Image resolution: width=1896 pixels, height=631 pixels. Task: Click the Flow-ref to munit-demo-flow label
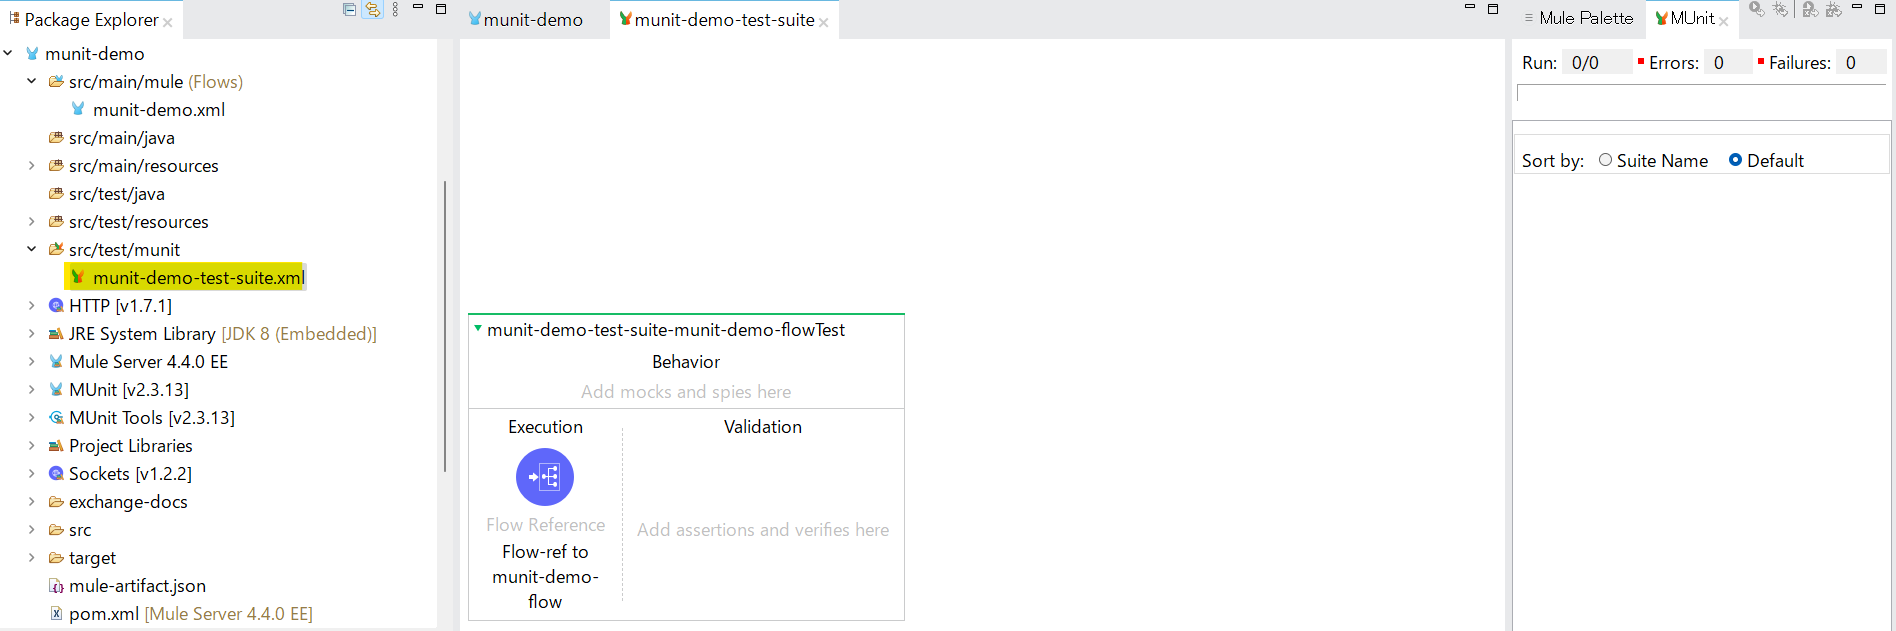point(545,576)
